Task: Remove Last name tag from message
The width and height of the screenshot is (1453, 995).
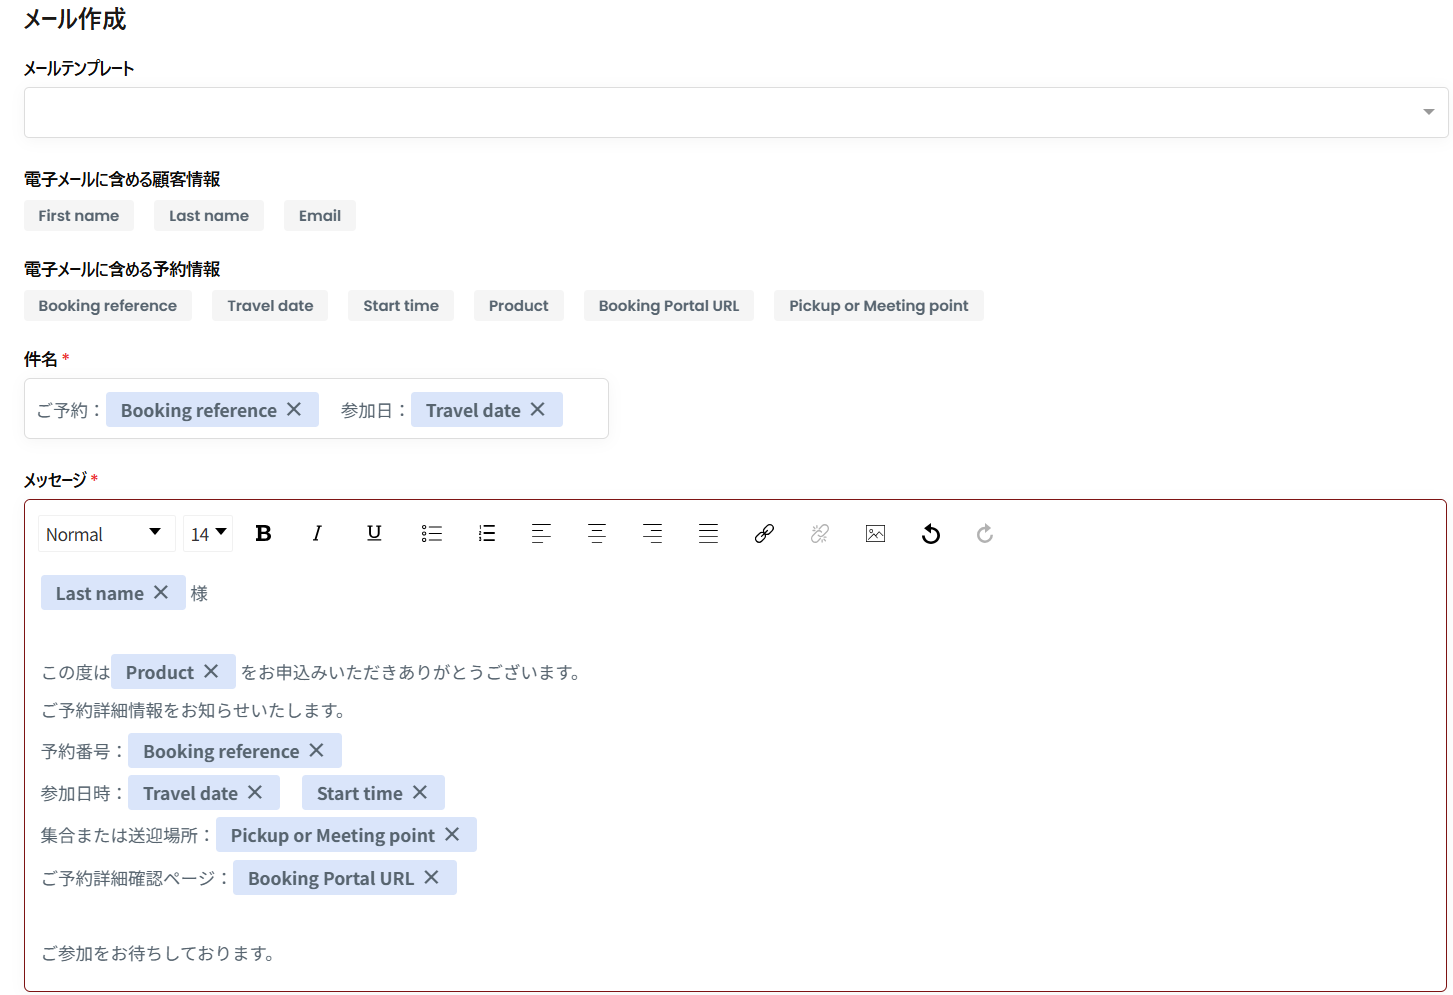Action: (x=161, y=593)
